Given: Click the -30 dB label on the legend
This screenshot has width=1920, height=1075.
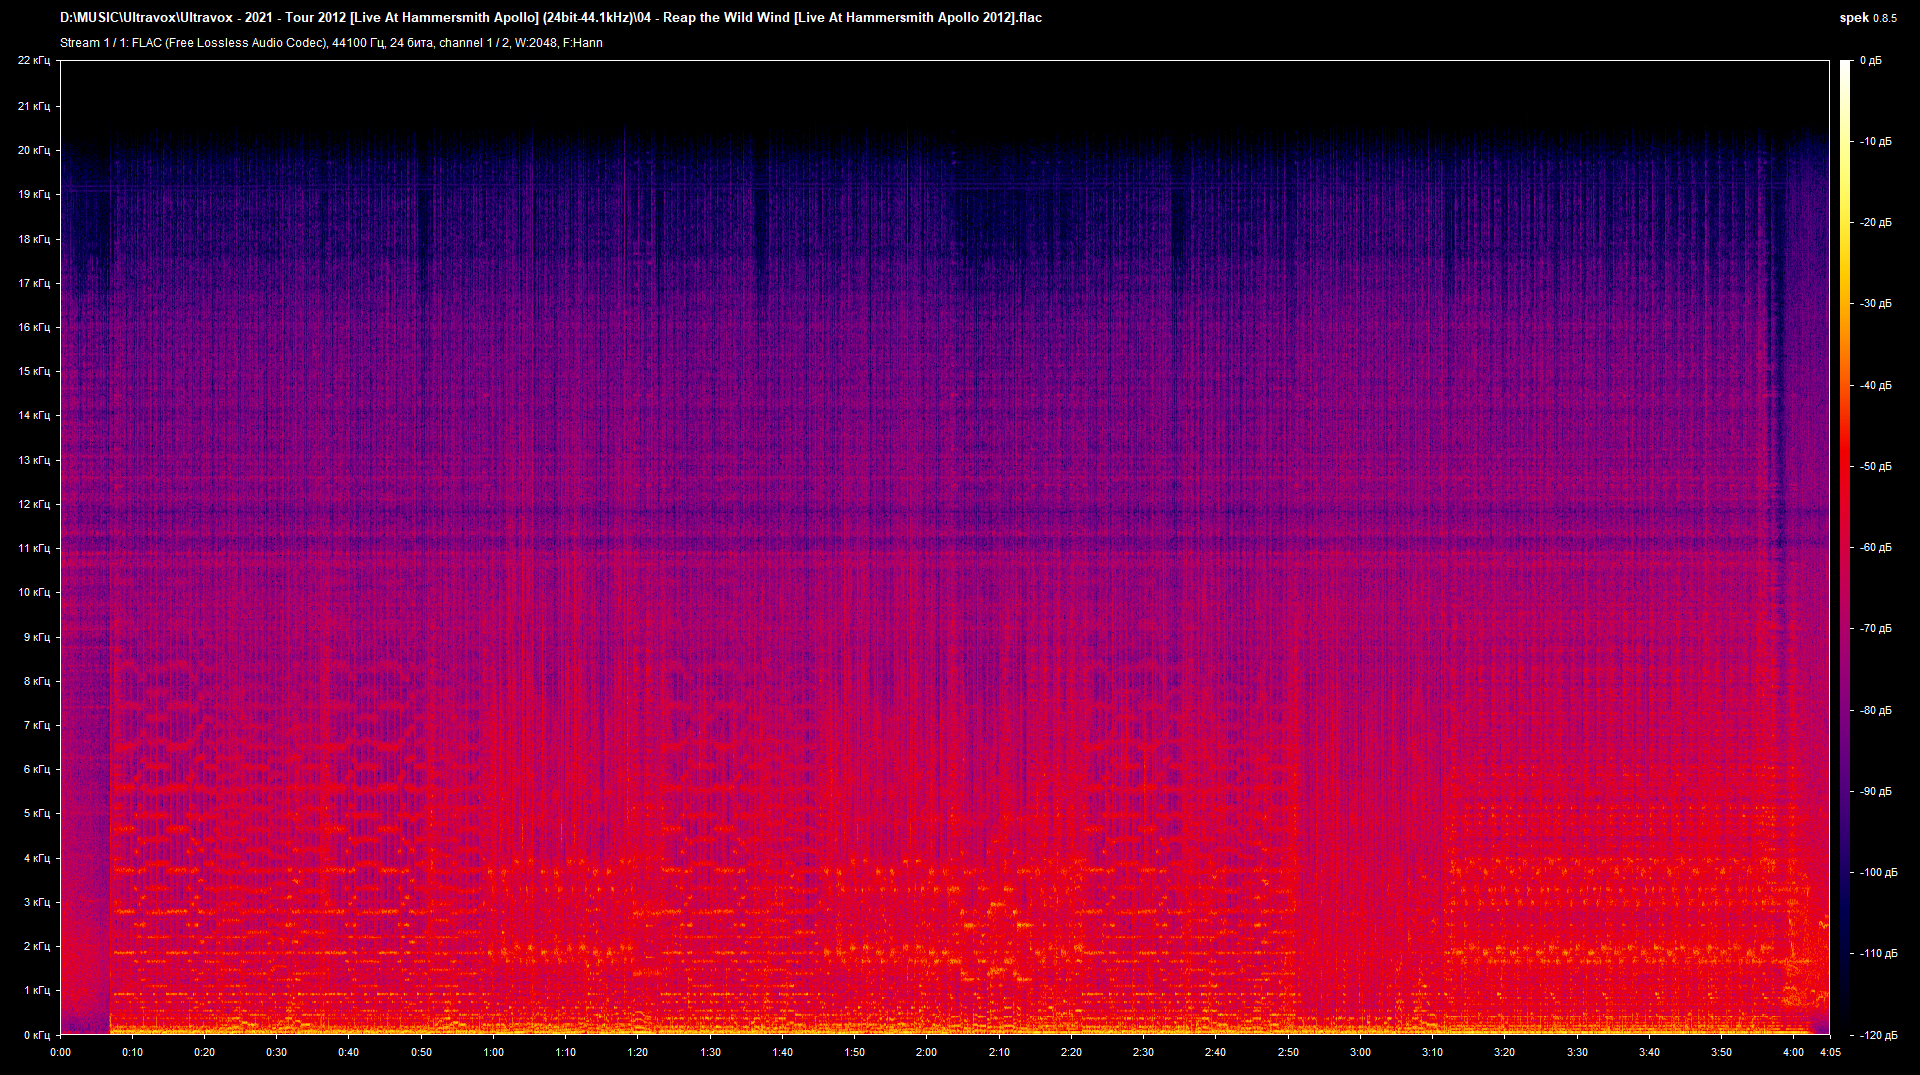Looking at the screenshot, I should pyautogui.click(x=1875, y=303).
